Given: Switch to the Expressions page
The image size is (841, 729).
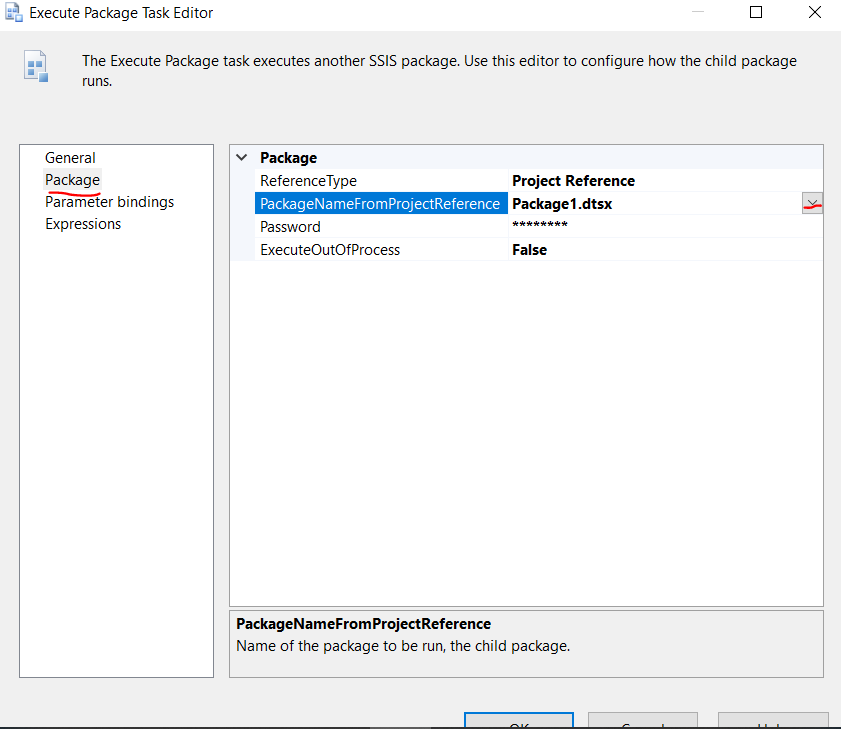Looking at the screenshot, I should pos(83,223).
